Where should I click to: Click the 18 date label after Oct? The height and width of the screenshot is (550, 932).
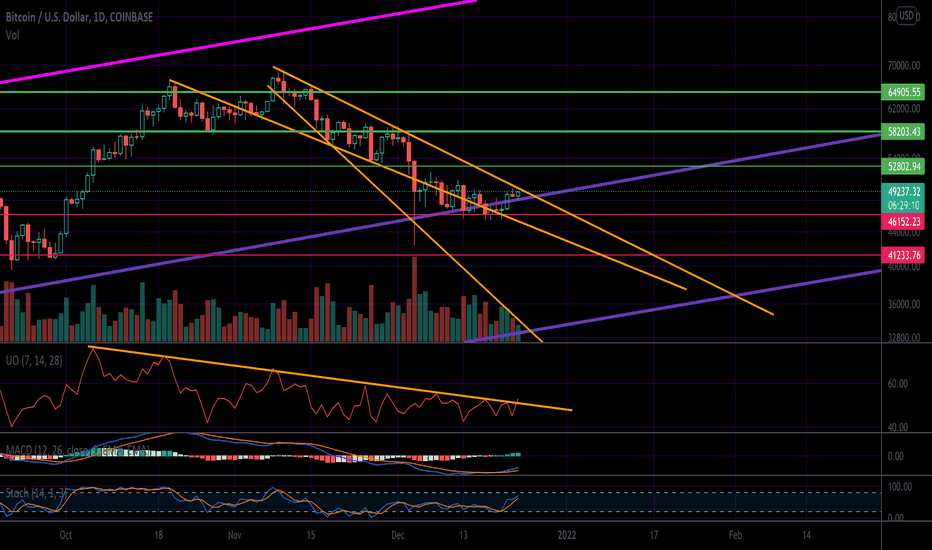coord(158,535)
